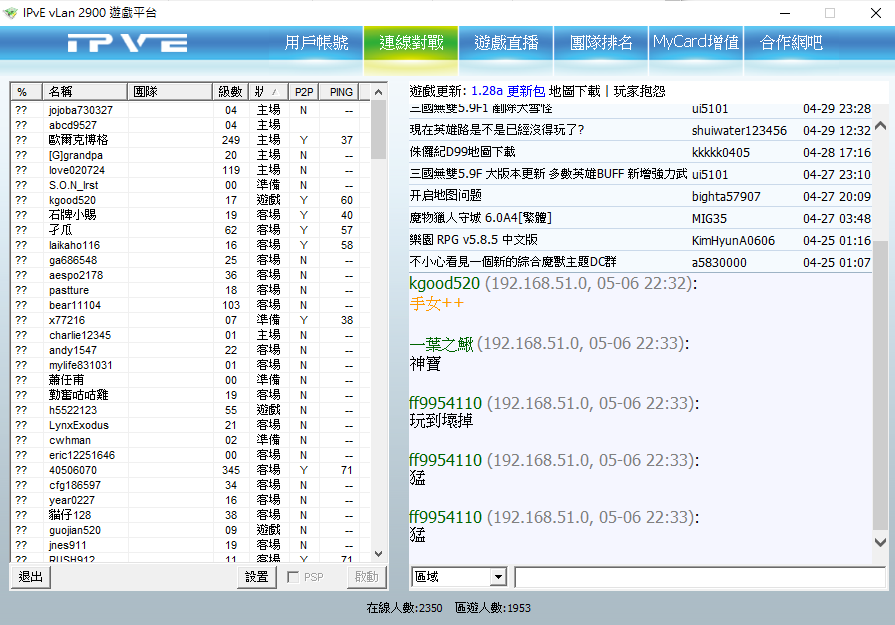895x625 pixels.
Task: Click the 退出 exit button
Action: (x=31, y=577)
